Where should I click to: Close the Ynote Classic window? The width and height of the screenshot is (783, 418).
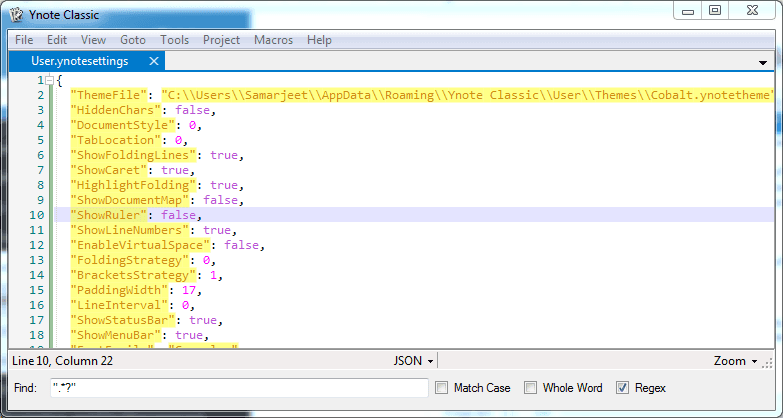click(x=753, y=10)
